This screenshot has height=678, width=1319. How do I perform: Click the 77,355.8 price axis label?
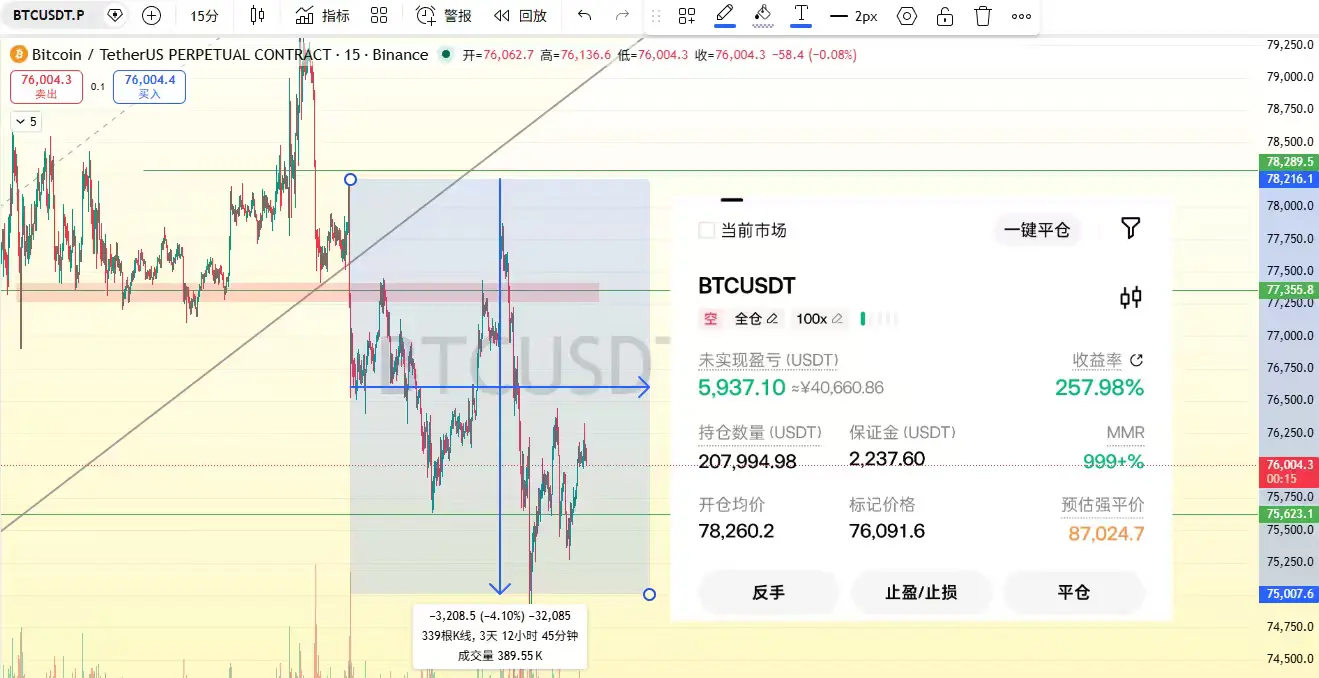[1288, 290]
